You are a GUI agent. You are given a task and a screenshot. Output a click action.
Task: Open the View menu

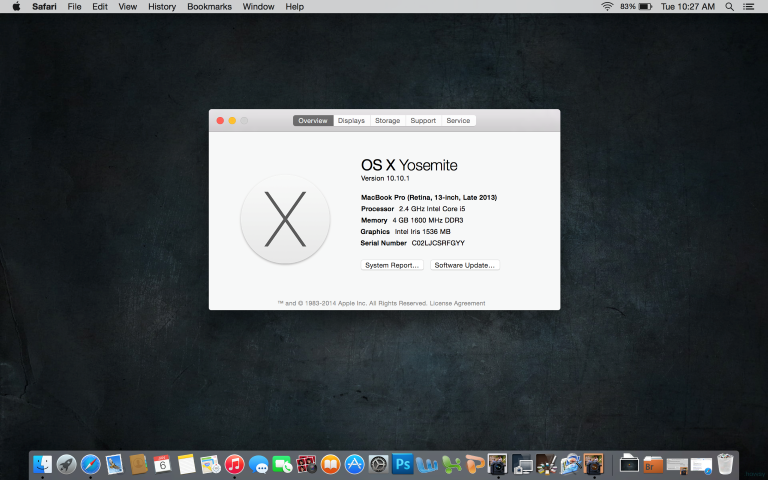pyautogui.click(x=127, y=6)
